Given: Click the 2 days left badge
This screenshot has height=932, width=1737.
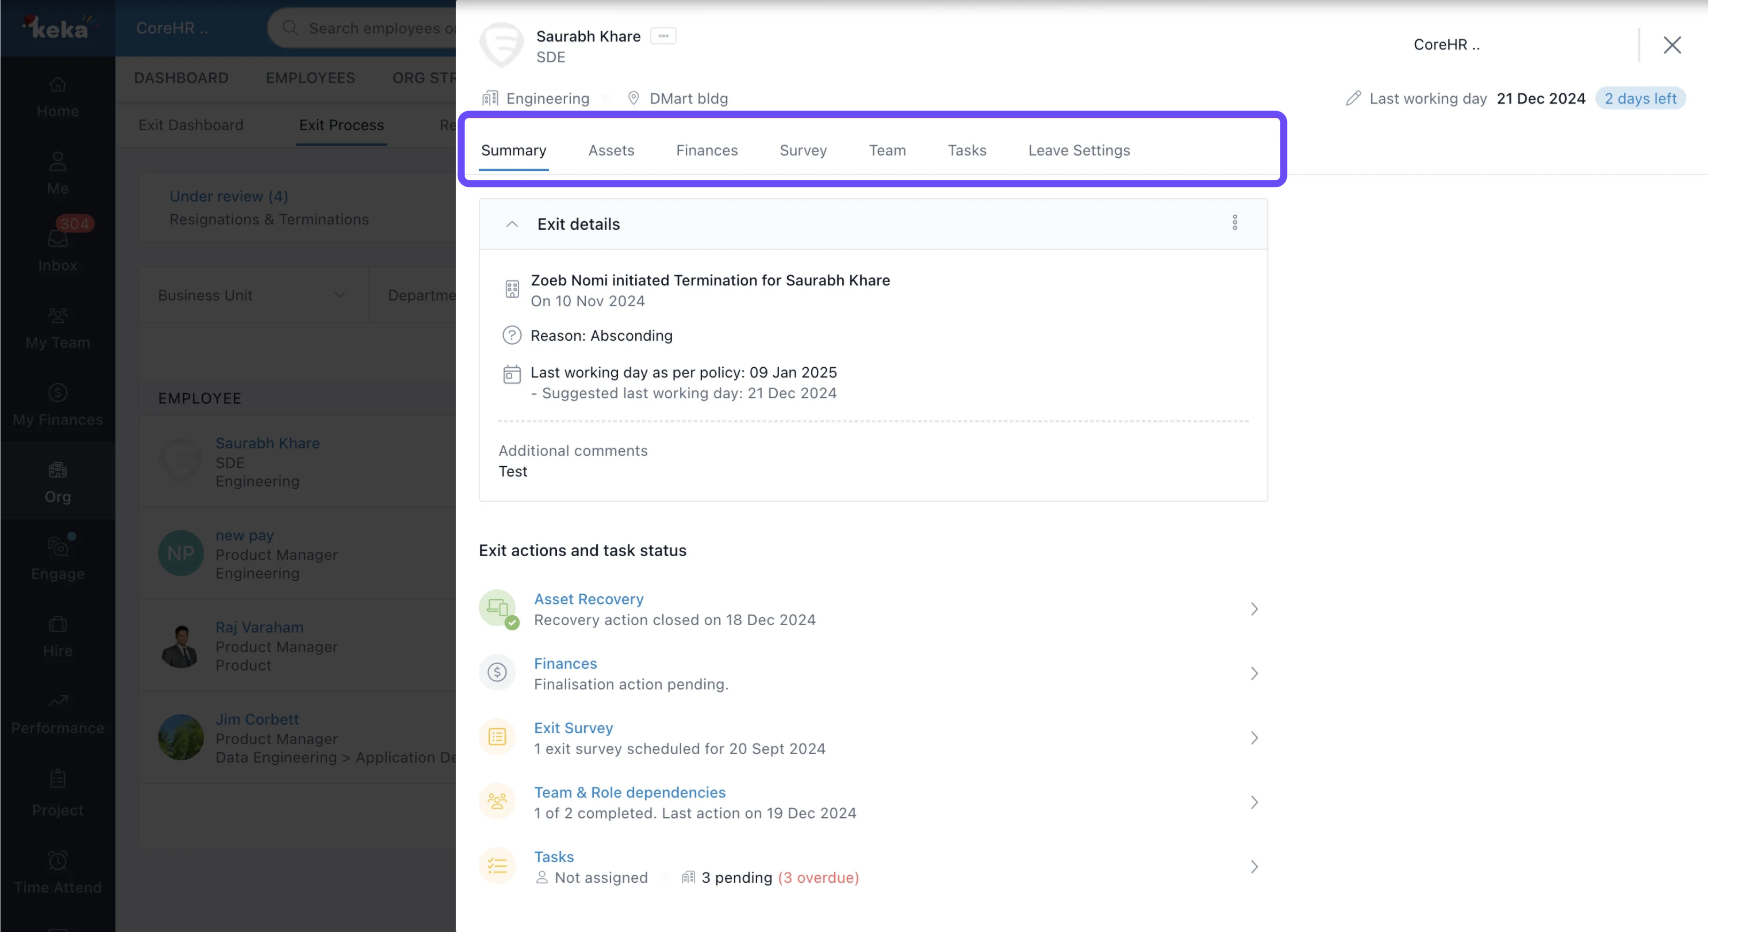Looking at the screenshot, I should [x=1640, y=98].
